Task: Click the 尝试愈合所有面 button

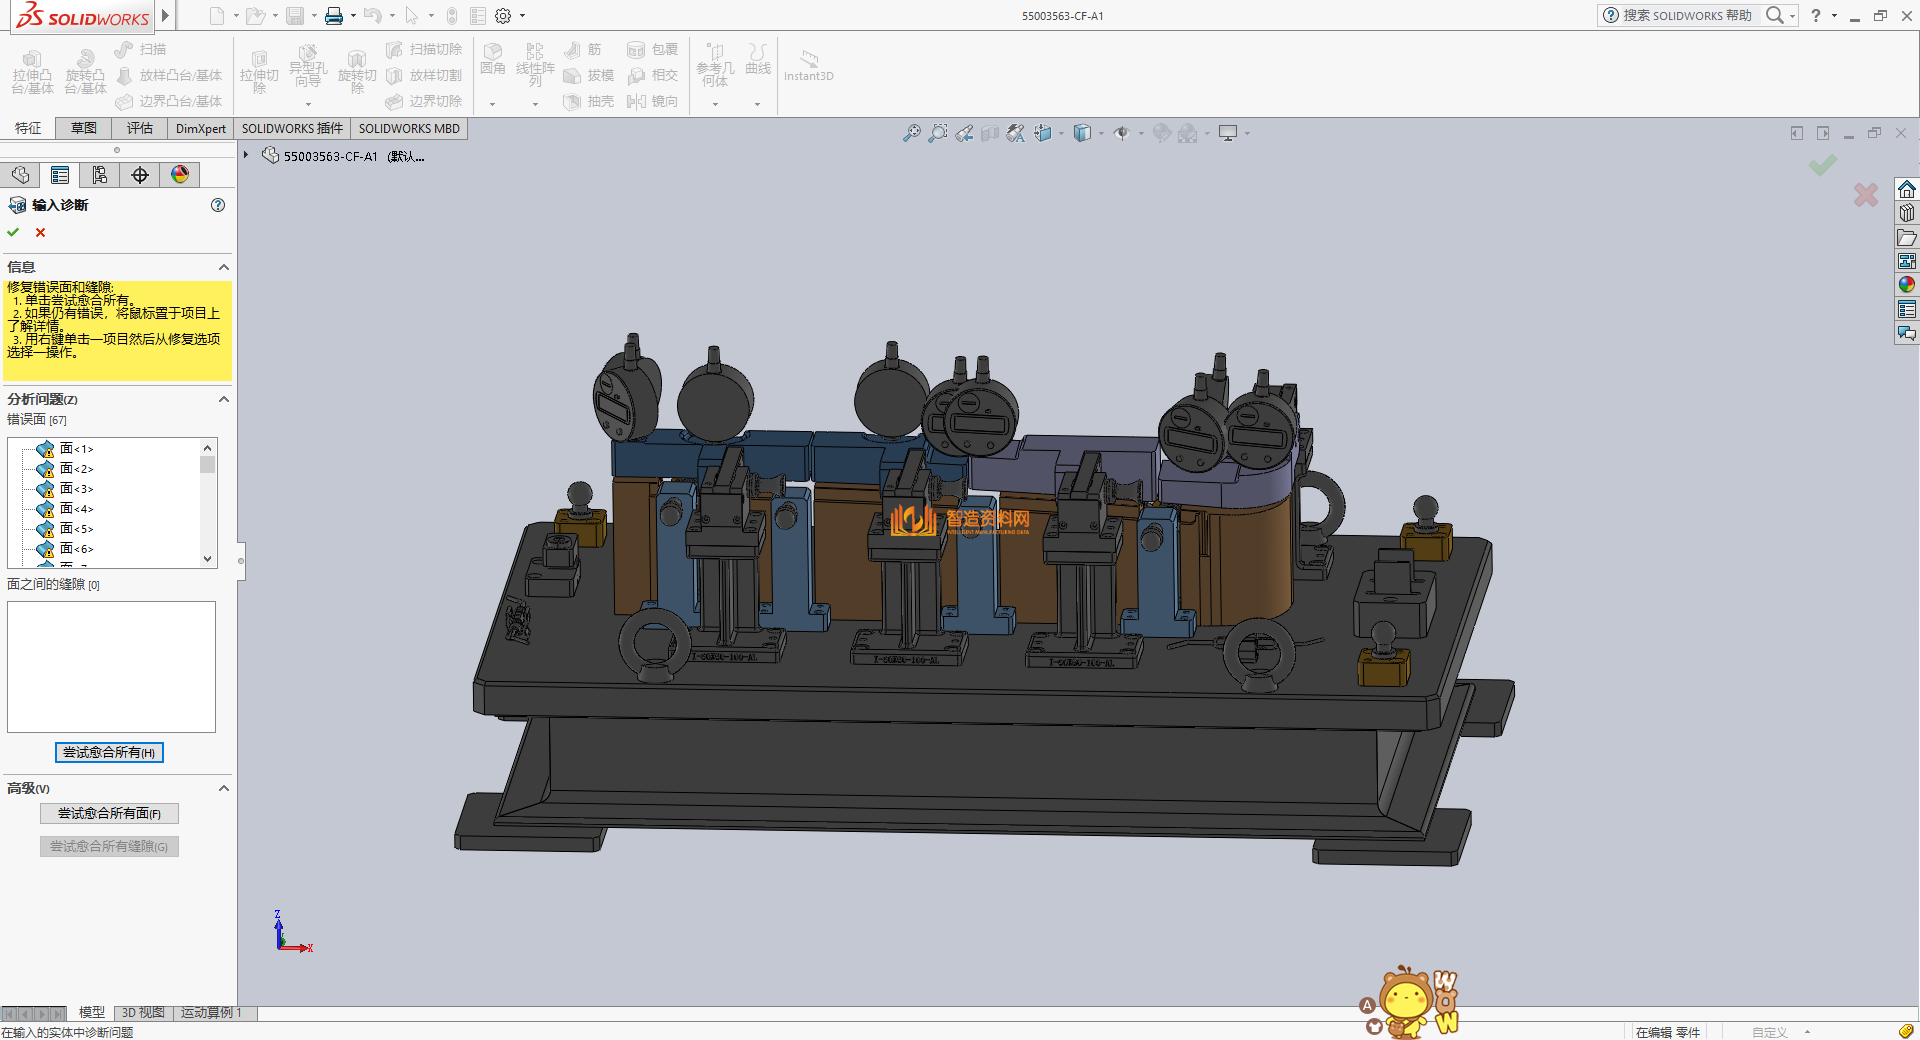Action: (x=109, y=813)
